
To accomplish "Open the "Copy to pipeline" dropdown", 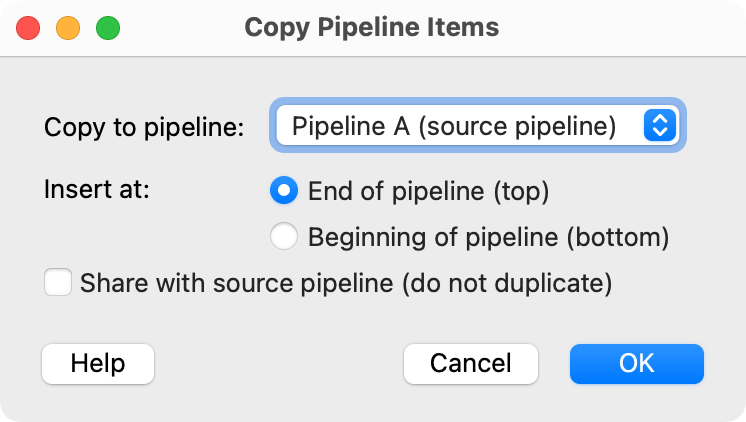I will [x=476, y=126].
